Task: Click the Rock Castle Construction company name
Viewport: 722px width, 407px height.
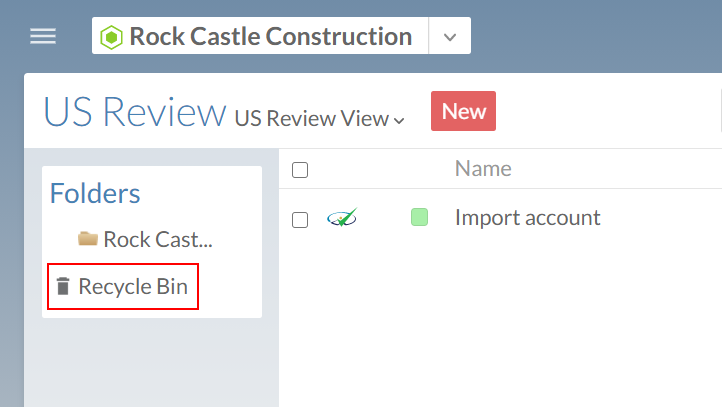Action: pyautogui.click(x=270, y=37)
